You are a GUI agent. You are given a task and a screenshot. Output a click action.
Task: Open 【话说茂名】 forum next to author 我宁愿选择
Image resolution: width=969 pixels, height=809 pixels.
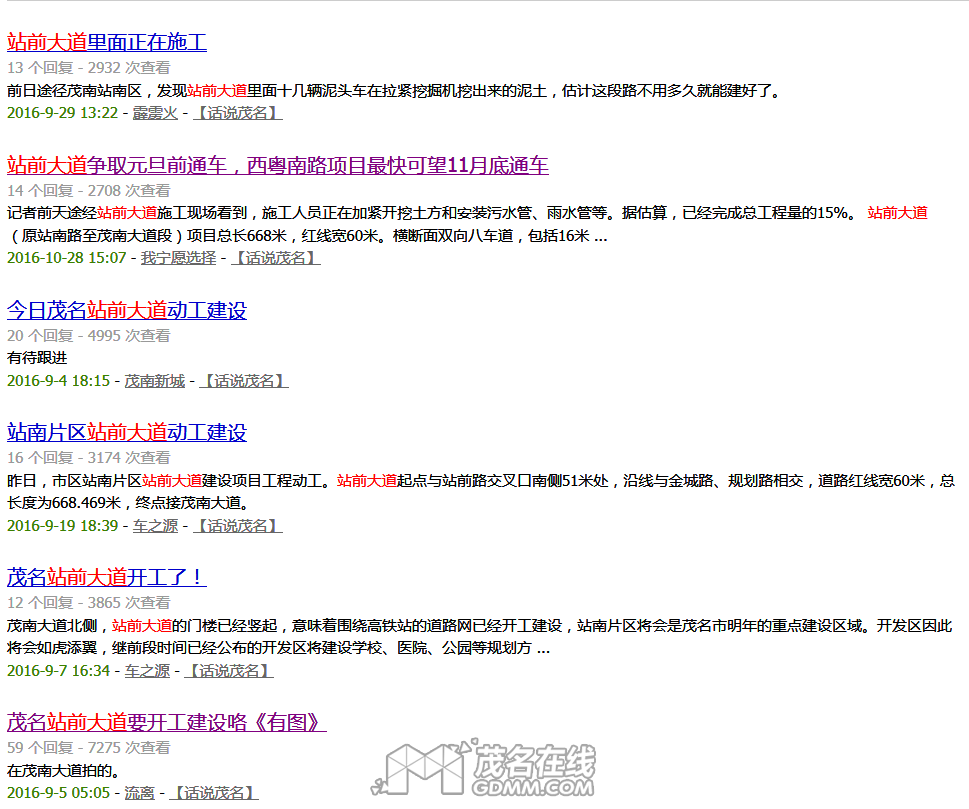point(275,258)
